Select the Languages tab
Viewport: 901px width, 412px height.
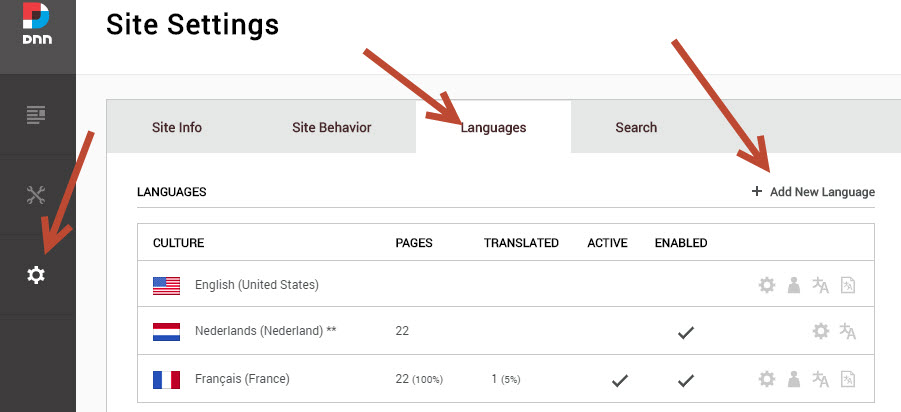click(x=494, y=127)
